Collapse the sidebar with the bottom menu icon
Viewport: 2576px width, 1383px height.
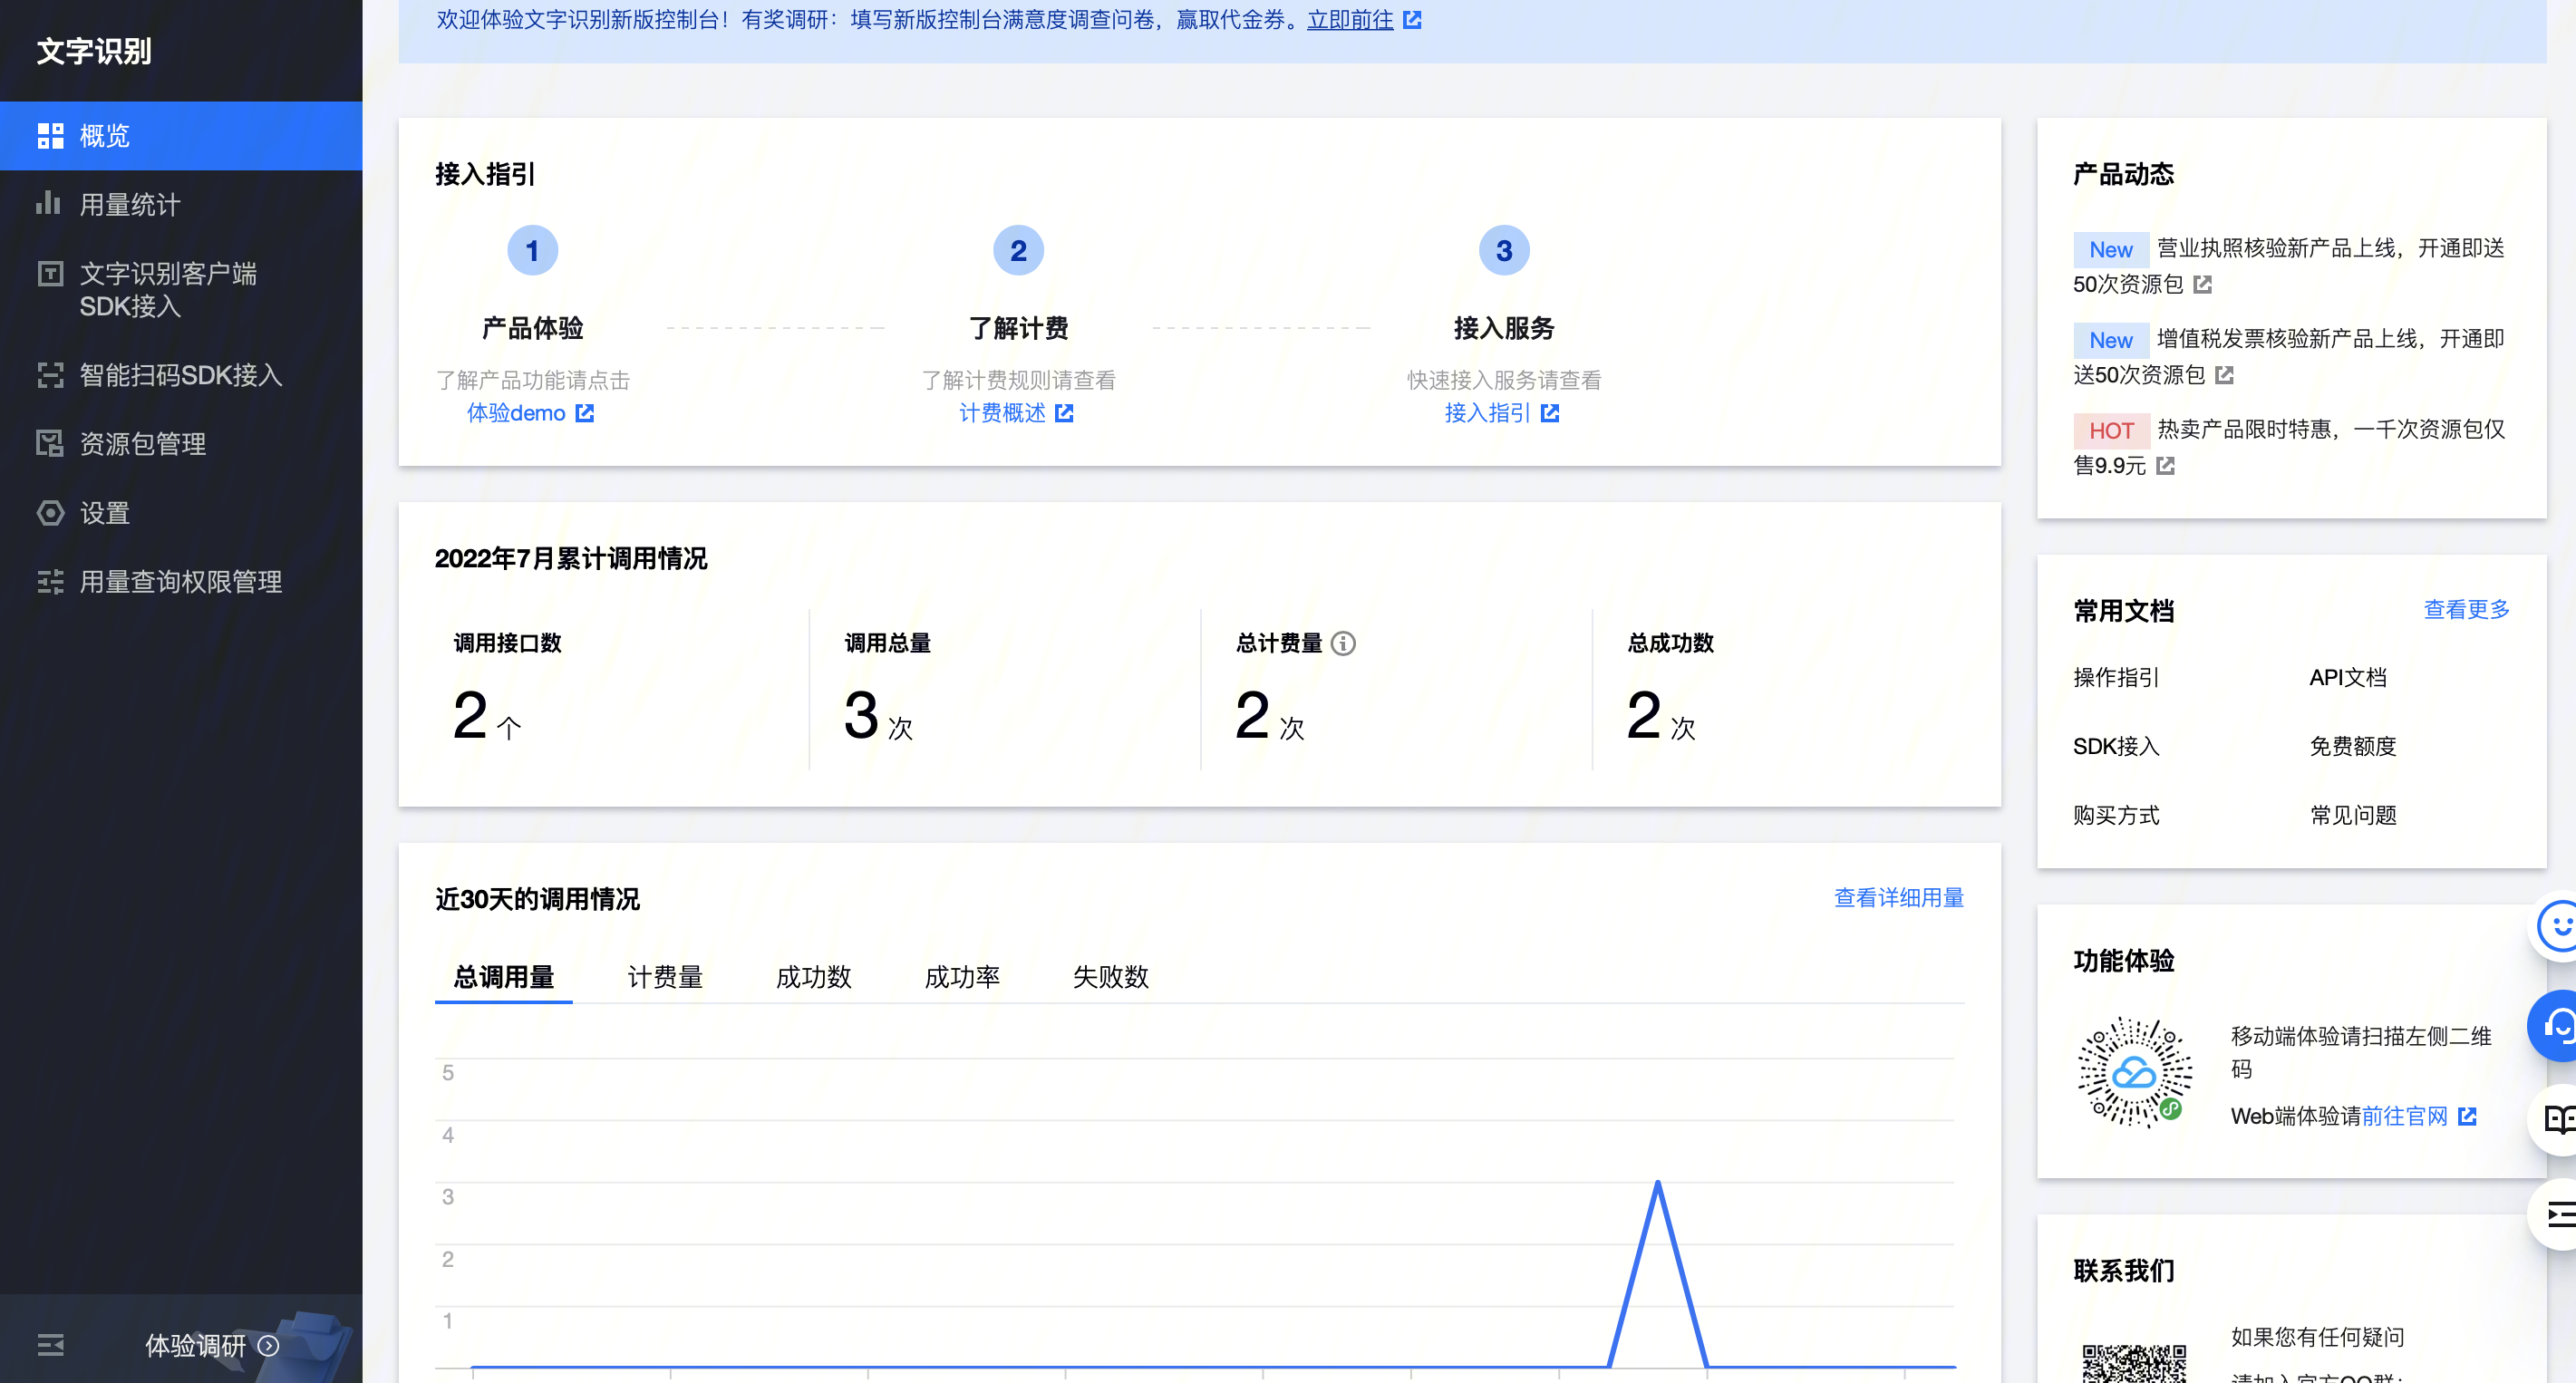click(x=50, y=1345)
